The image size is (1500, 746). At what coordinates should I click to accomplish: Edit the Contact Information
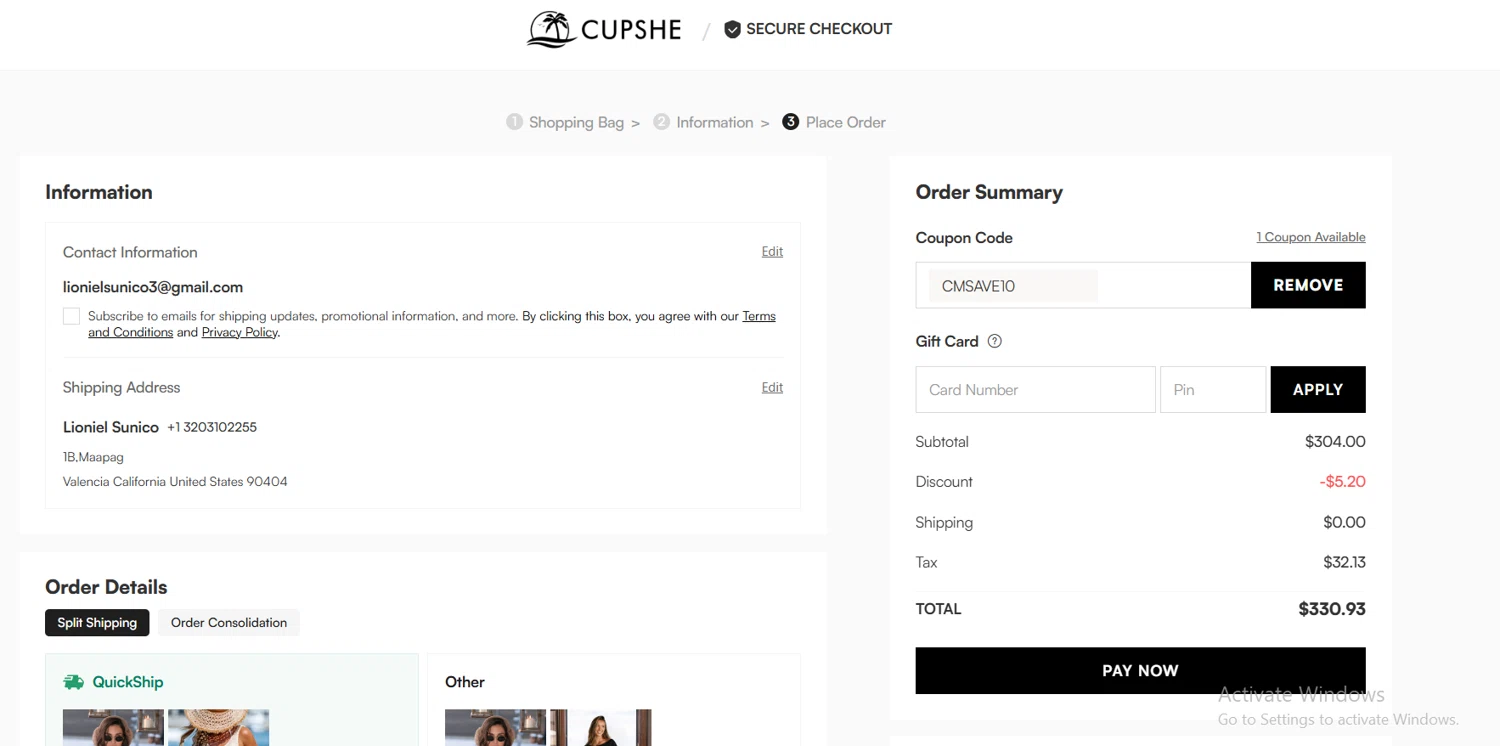pyautogui.click(x=772, y=252)
